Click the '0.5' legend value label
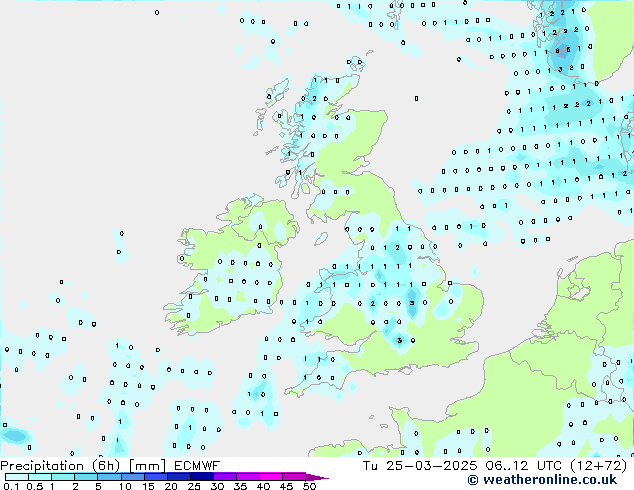634x490 pixels. [34, 486]
